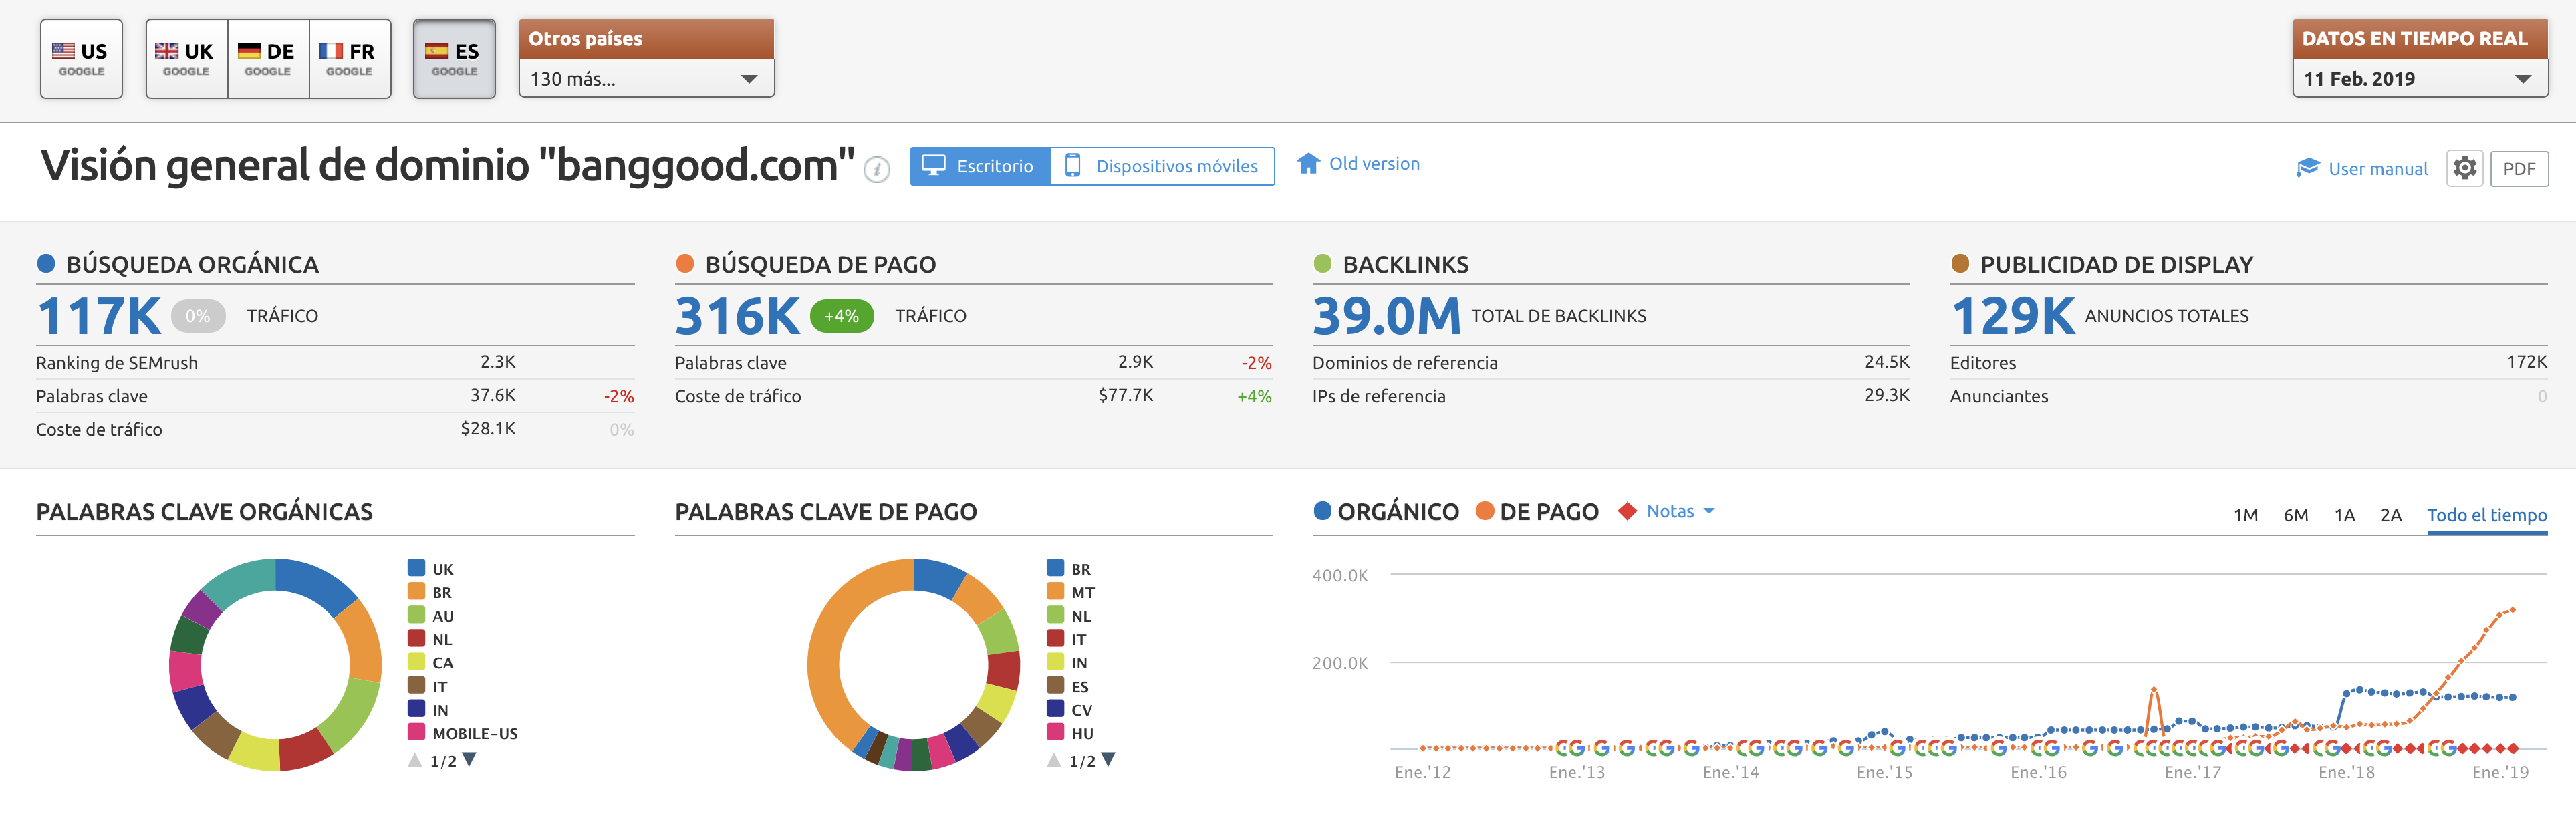Toggle the ORGÁNICO series in chart legend
Screen dimensions: 2576x818
coord(1386,511)
